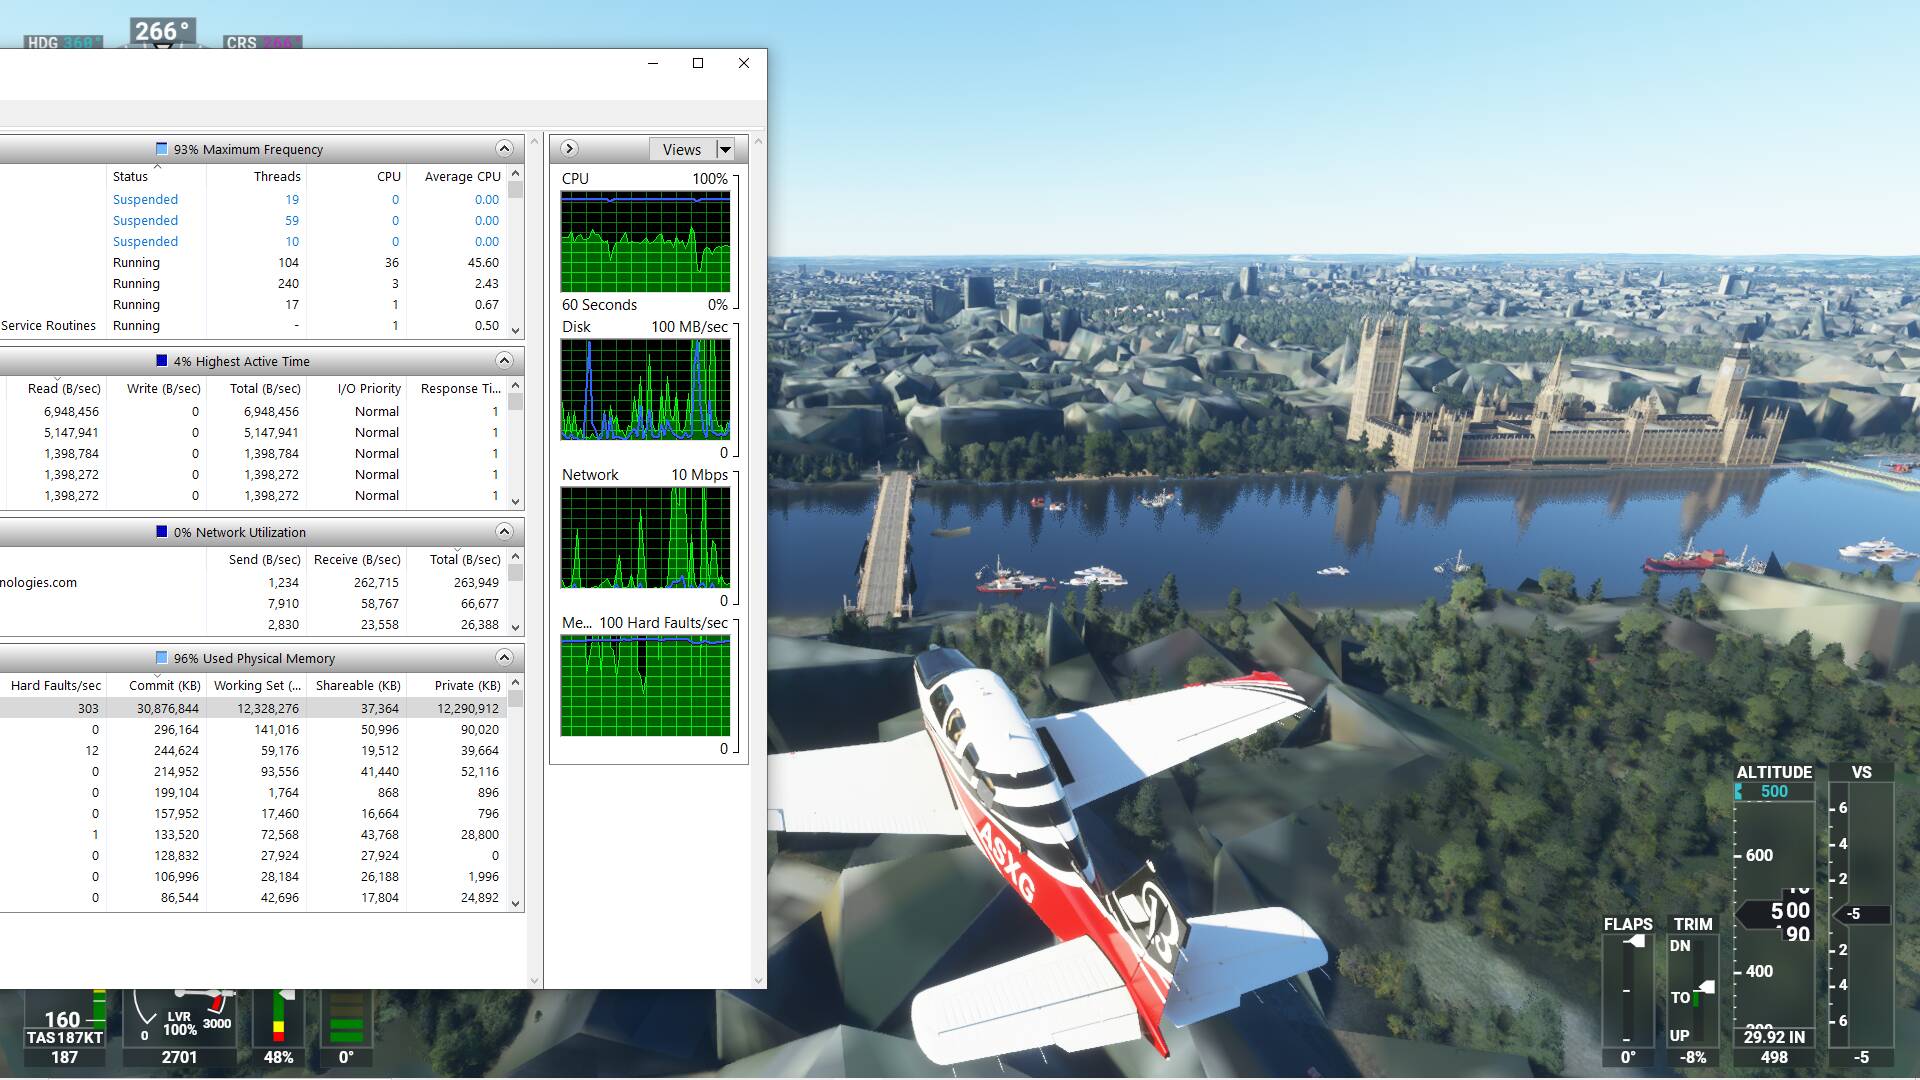The image size is (1920, 1080).
Task: Maximize the Resource Monitor window
Action: [x=698, y=63]
